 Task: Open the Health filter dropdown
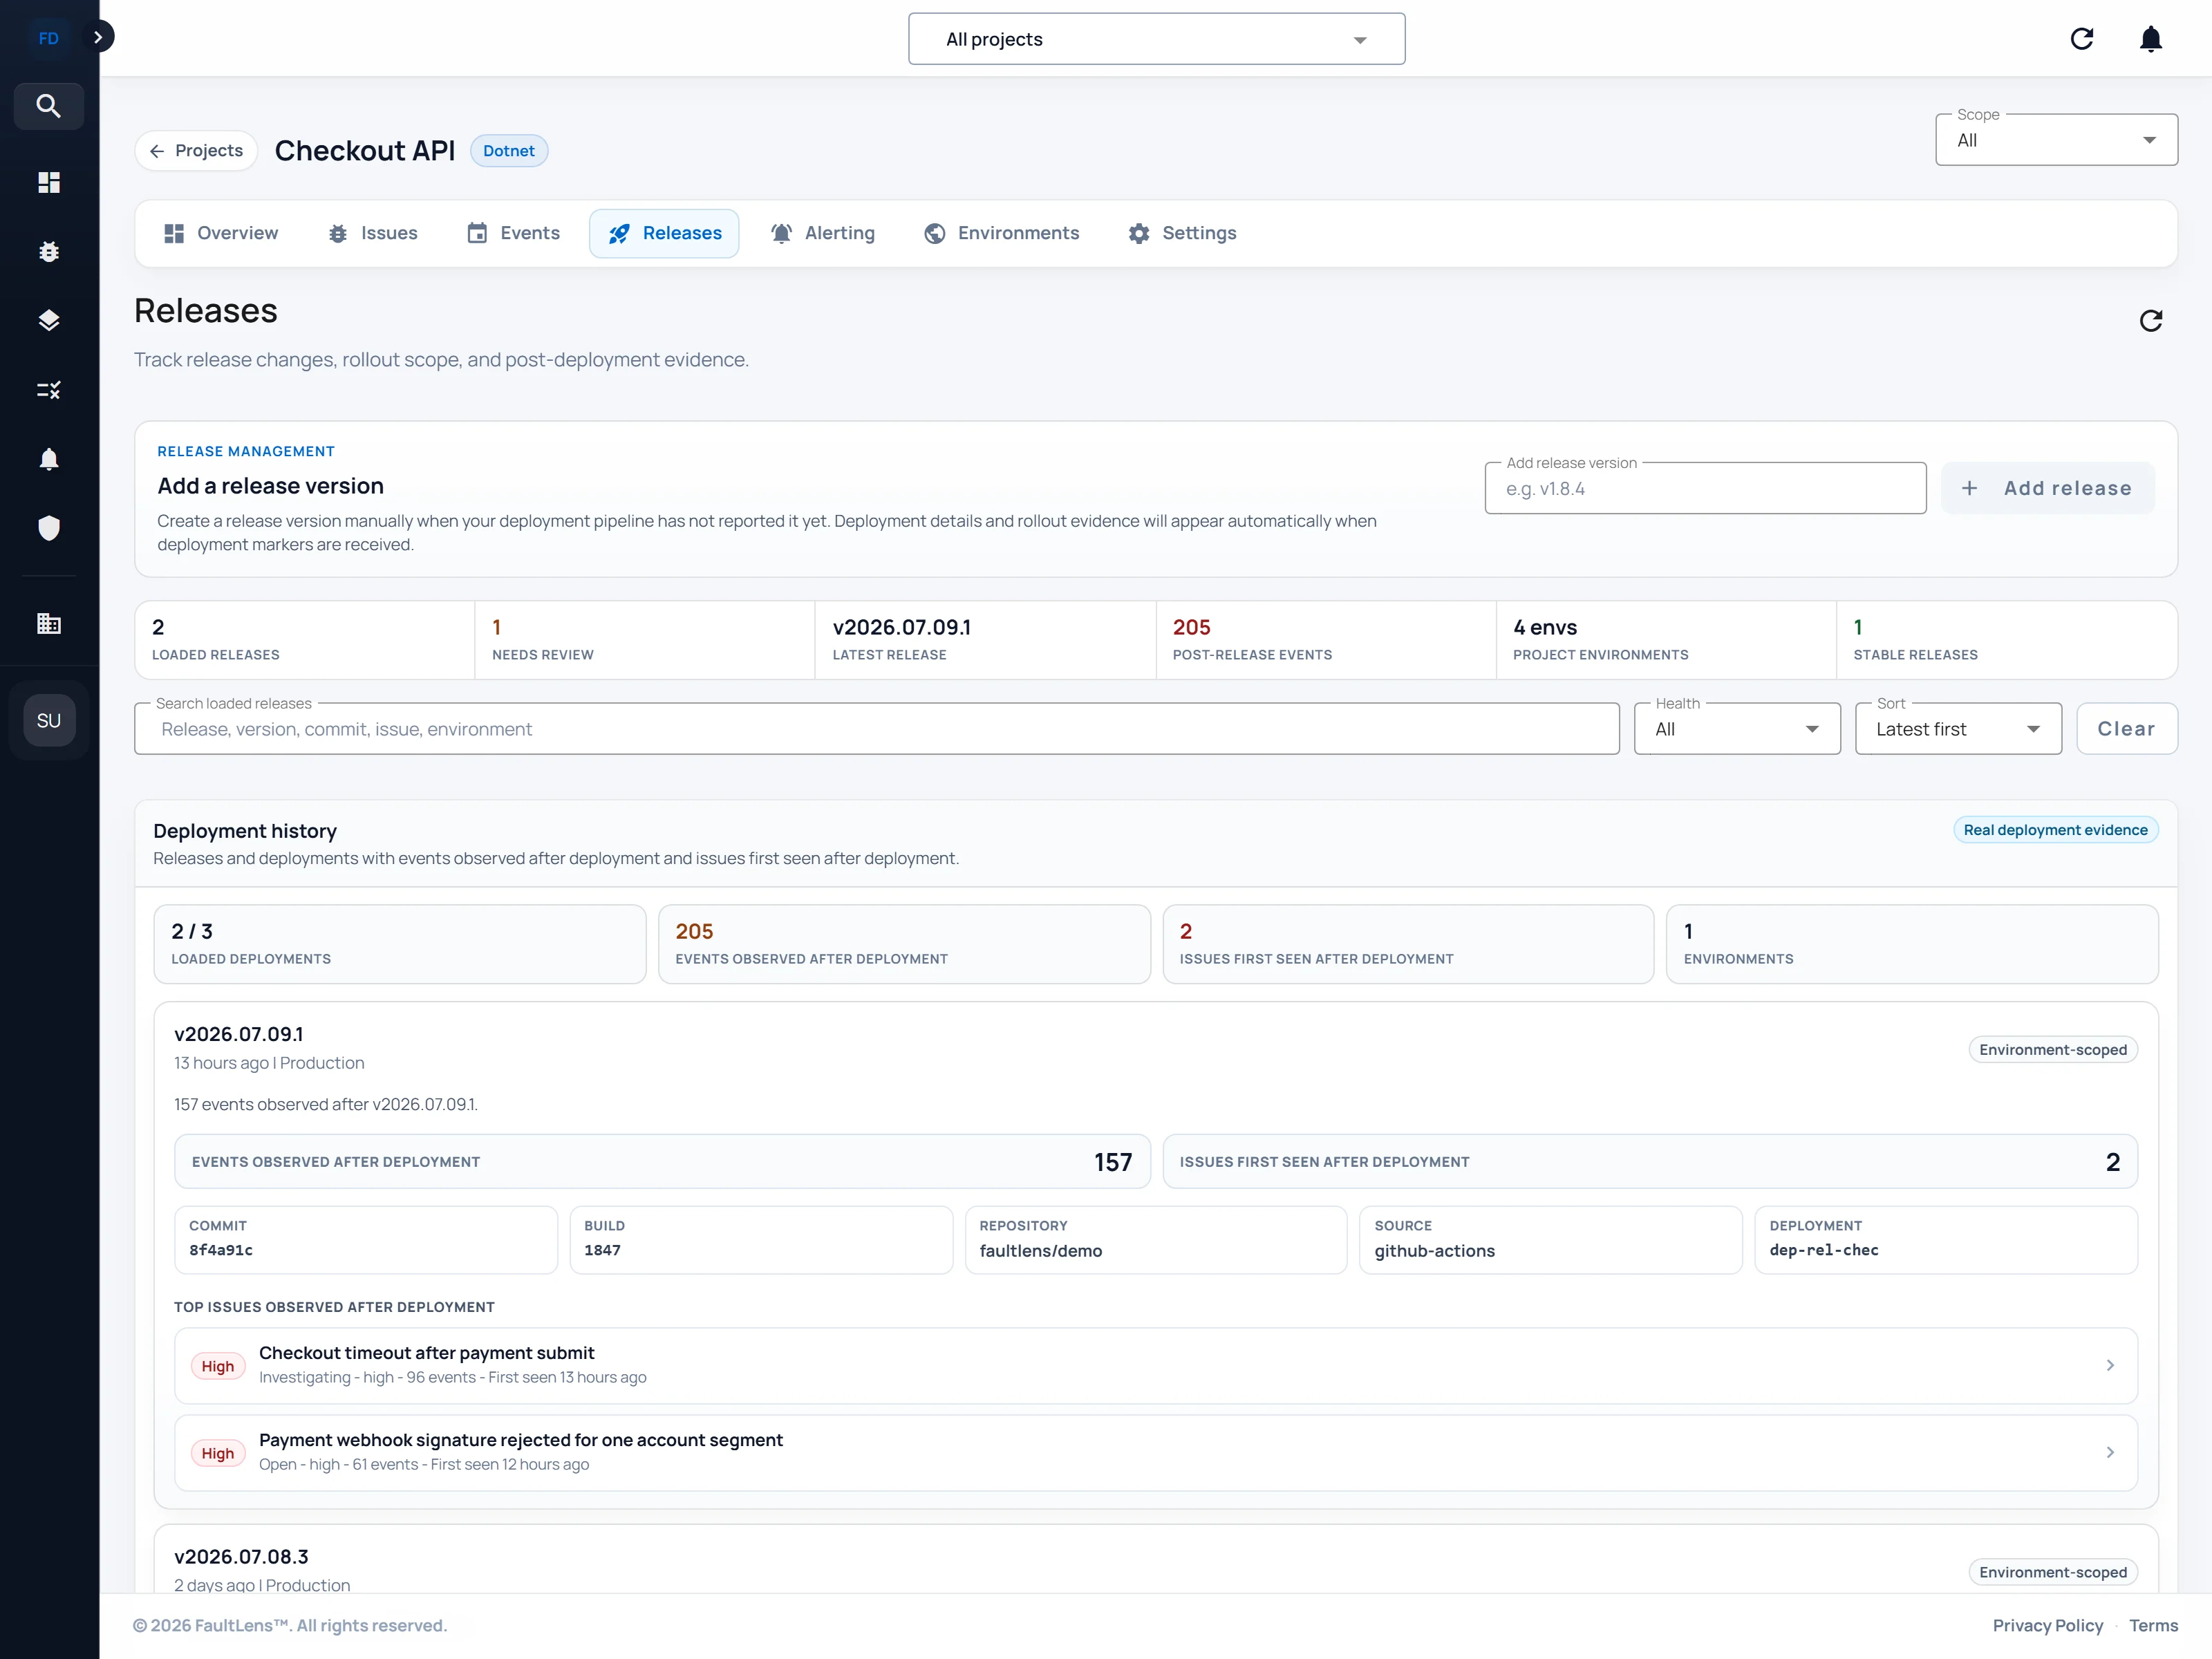point(1737,729)
